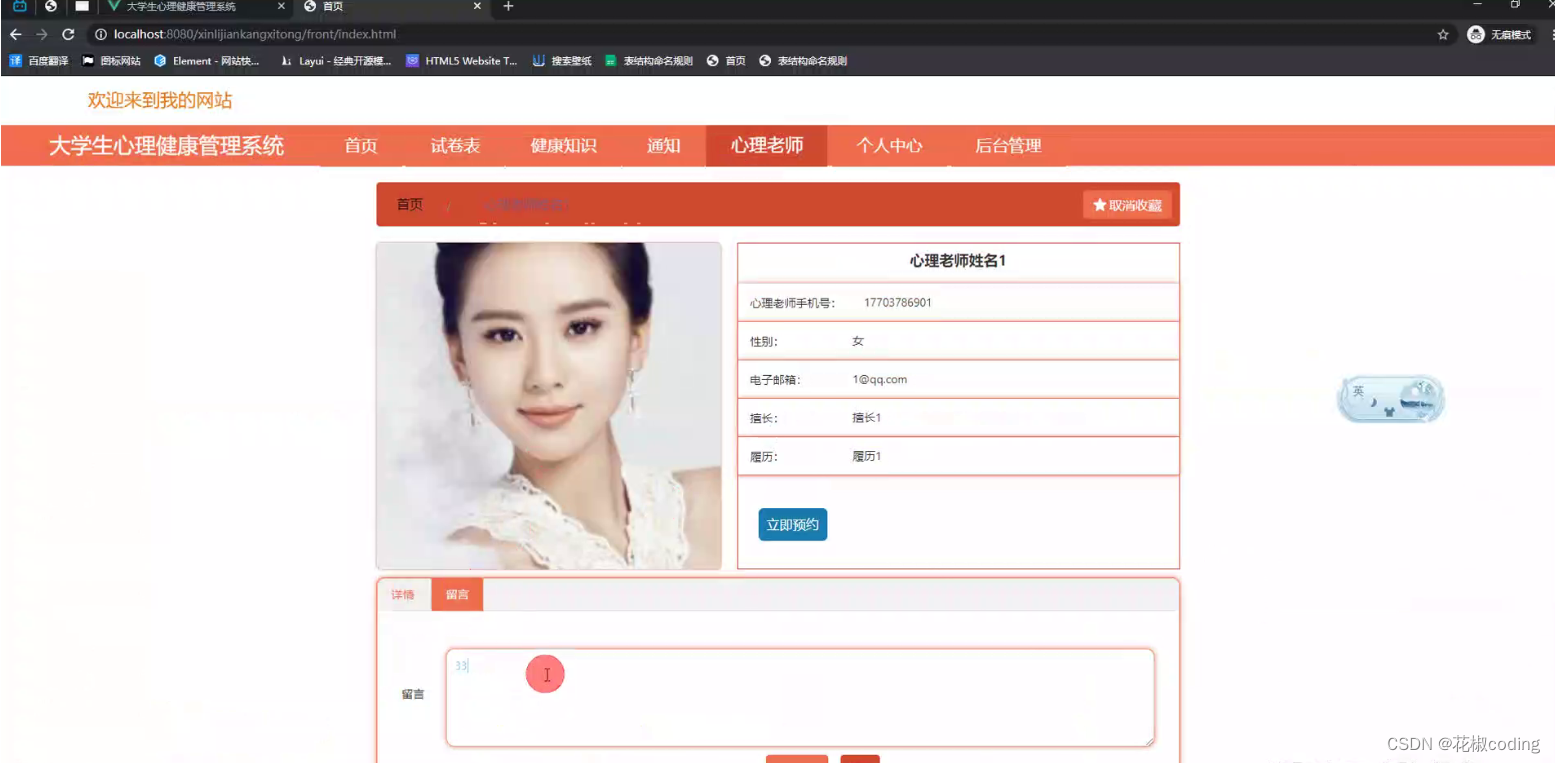
Task: Click the 无痕模式 incognito profile icon
Action: [1475, 33]
